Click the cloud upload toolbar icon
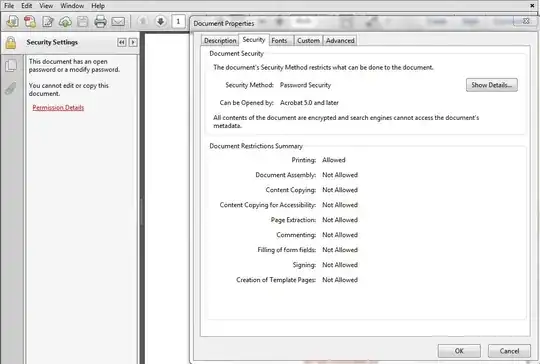 point(65,22)
